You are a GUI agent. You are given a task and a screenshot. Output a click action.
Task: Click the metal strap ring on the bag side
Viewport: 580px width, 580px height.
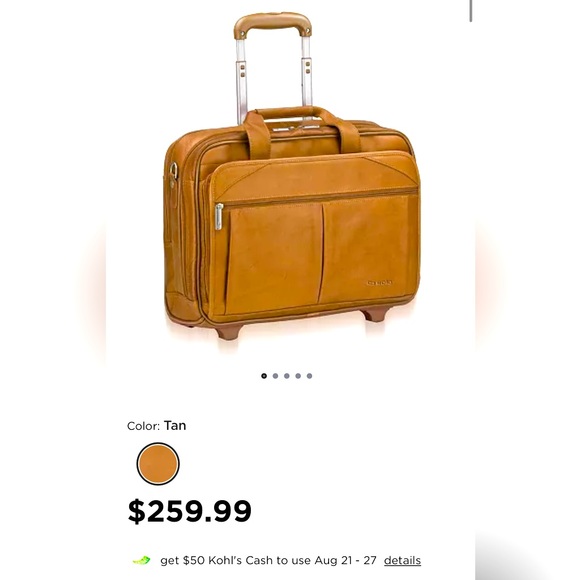coord(173,171)
